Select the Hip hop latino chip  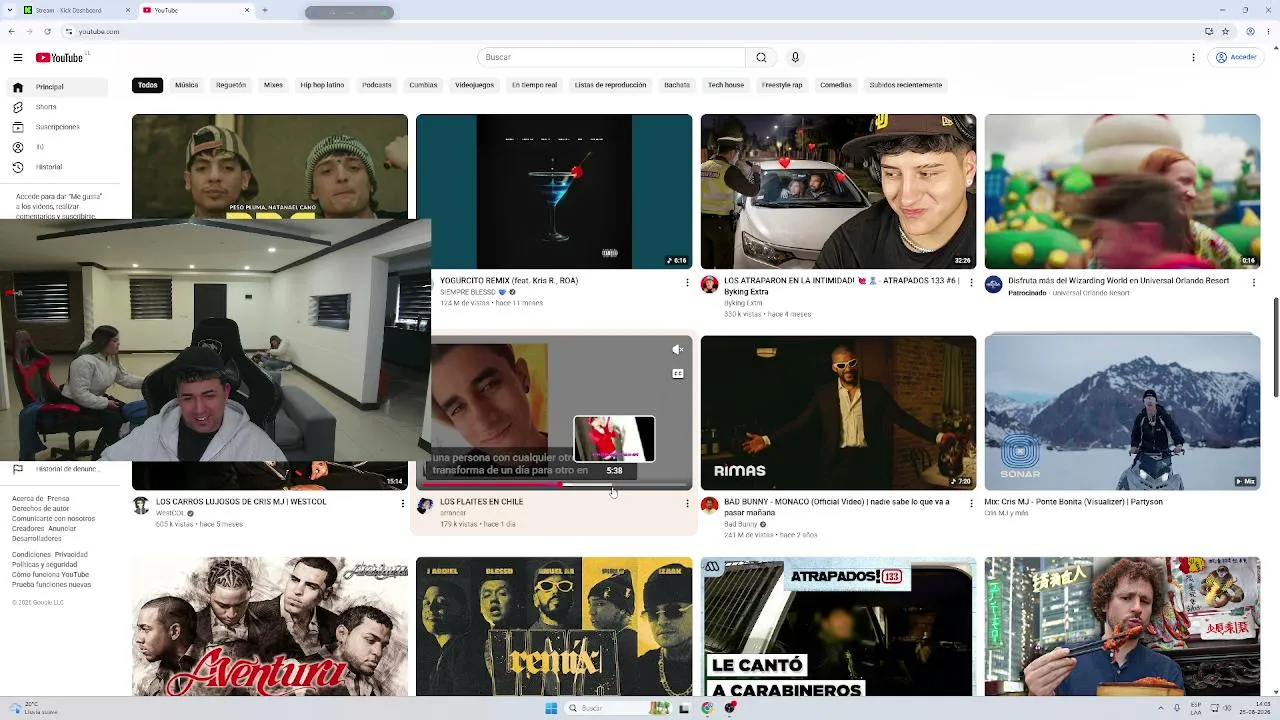(x=322, y=85)
